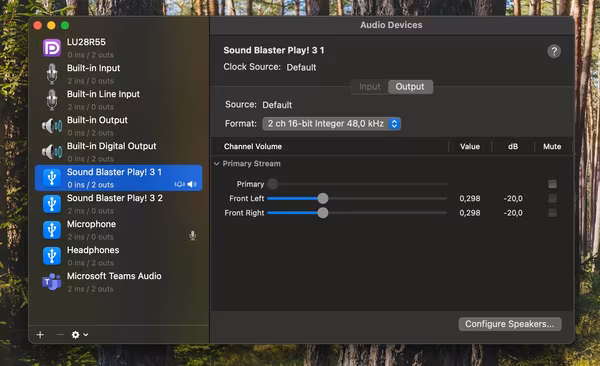Select Built-in Digital Output device
Viewport: 600px width, 366px height.
click(x=119, y=152)
